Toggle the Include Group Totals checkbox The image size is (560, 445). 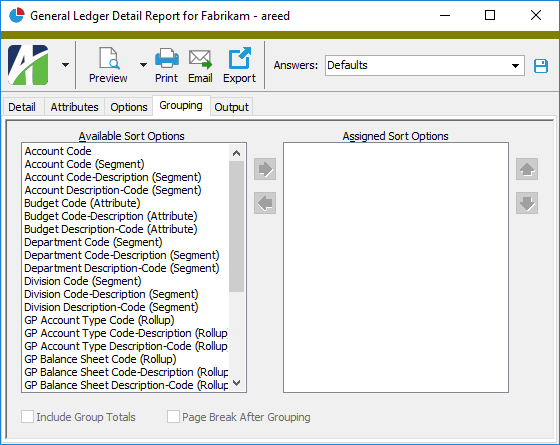pyautogui.click(x=28, y=417)
